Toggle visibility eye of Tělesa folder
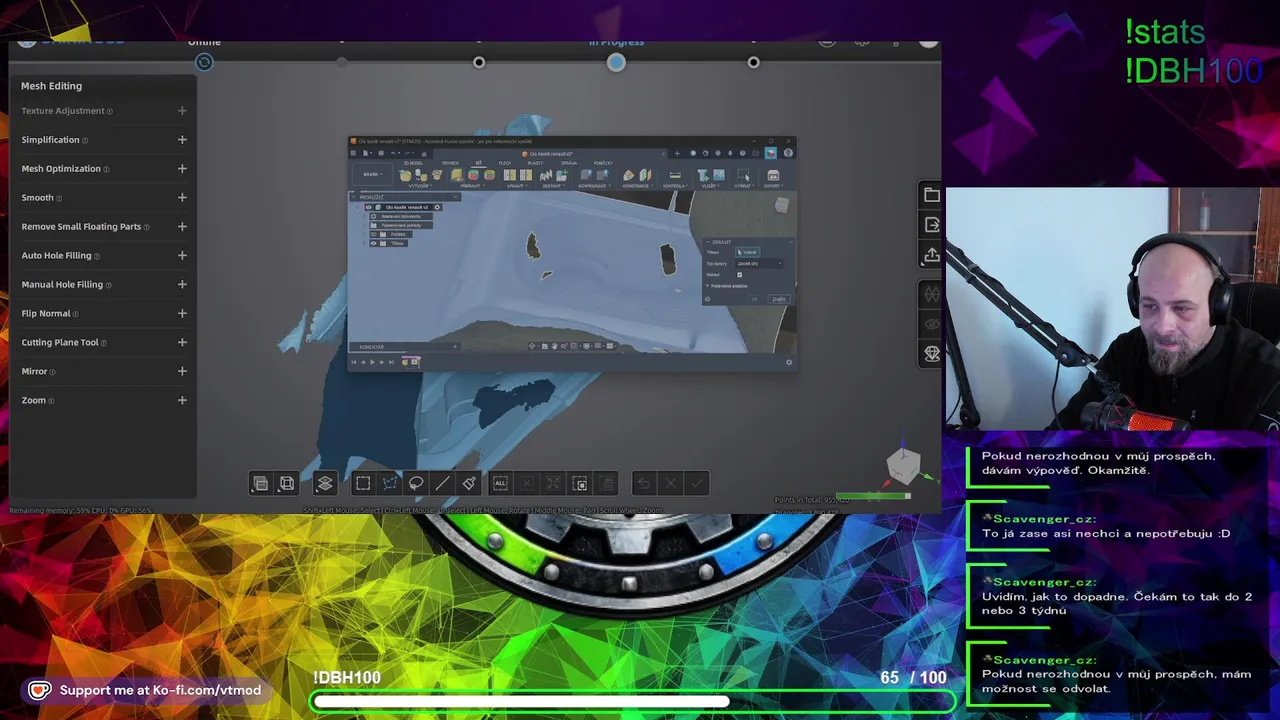The height and width of the screenshot is (720, 1280). 373,243
